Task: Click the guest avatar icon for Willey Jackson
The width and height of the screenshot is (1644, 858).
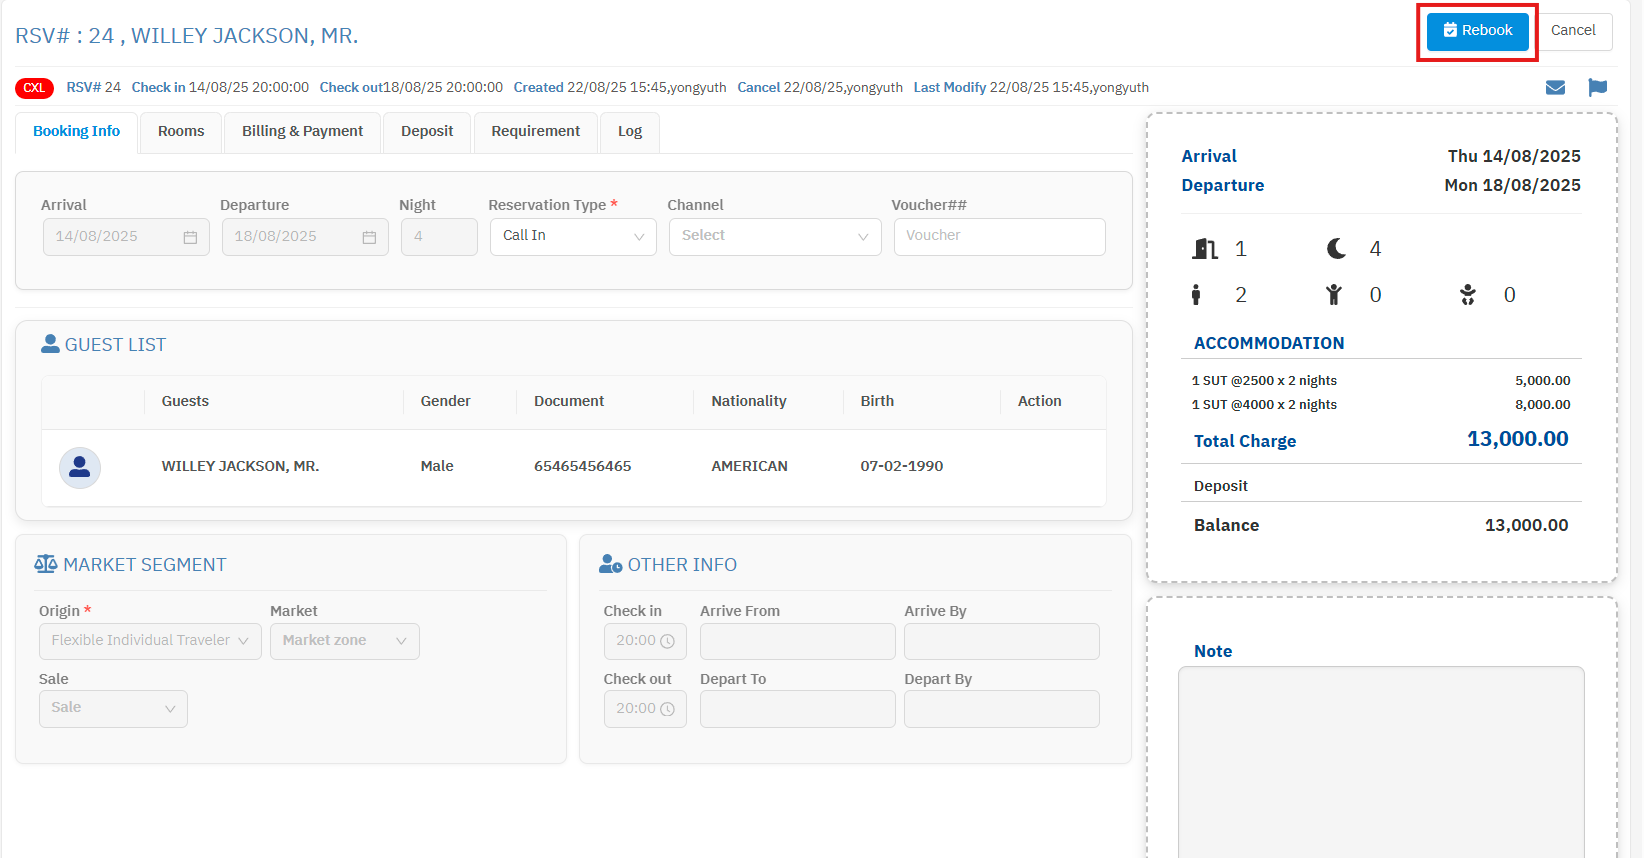Action: 80,467
